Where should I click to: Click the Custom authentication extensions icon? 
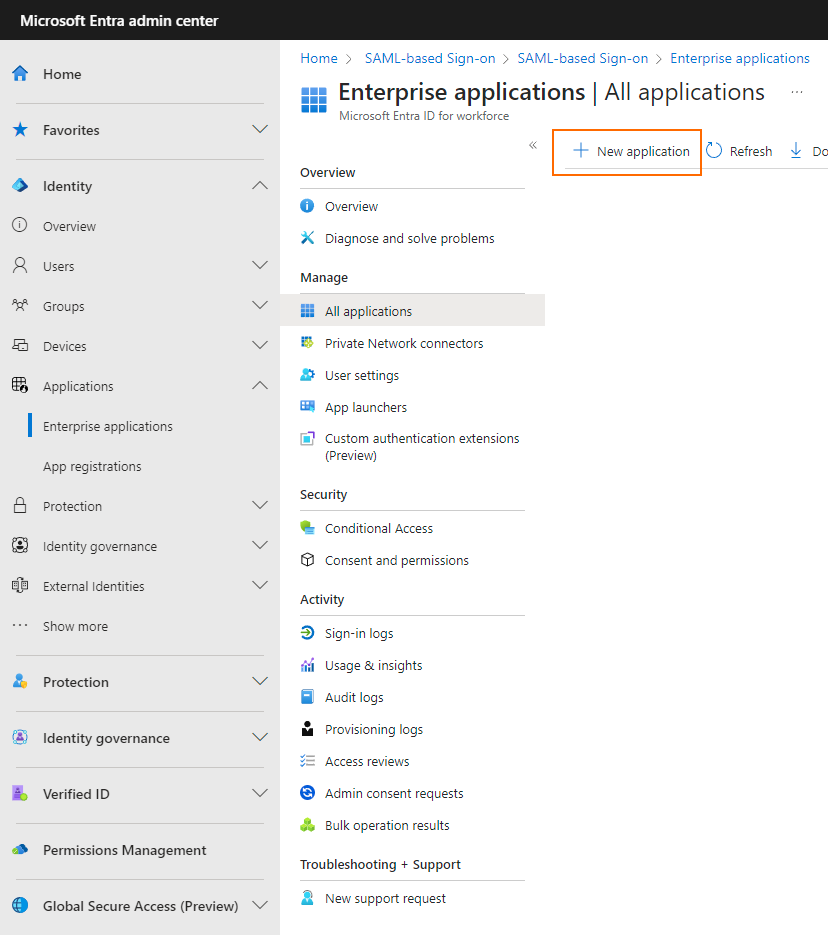tap(308, 438)
